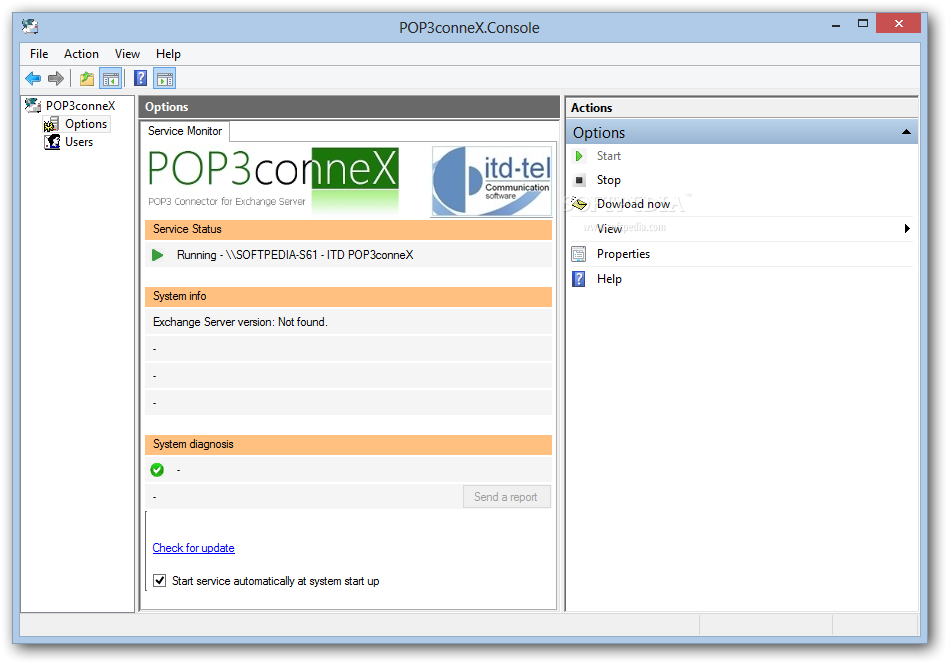Screen dimensions: 948x664
Task: Click the Dowload now icon
Action: pos(579,204)
